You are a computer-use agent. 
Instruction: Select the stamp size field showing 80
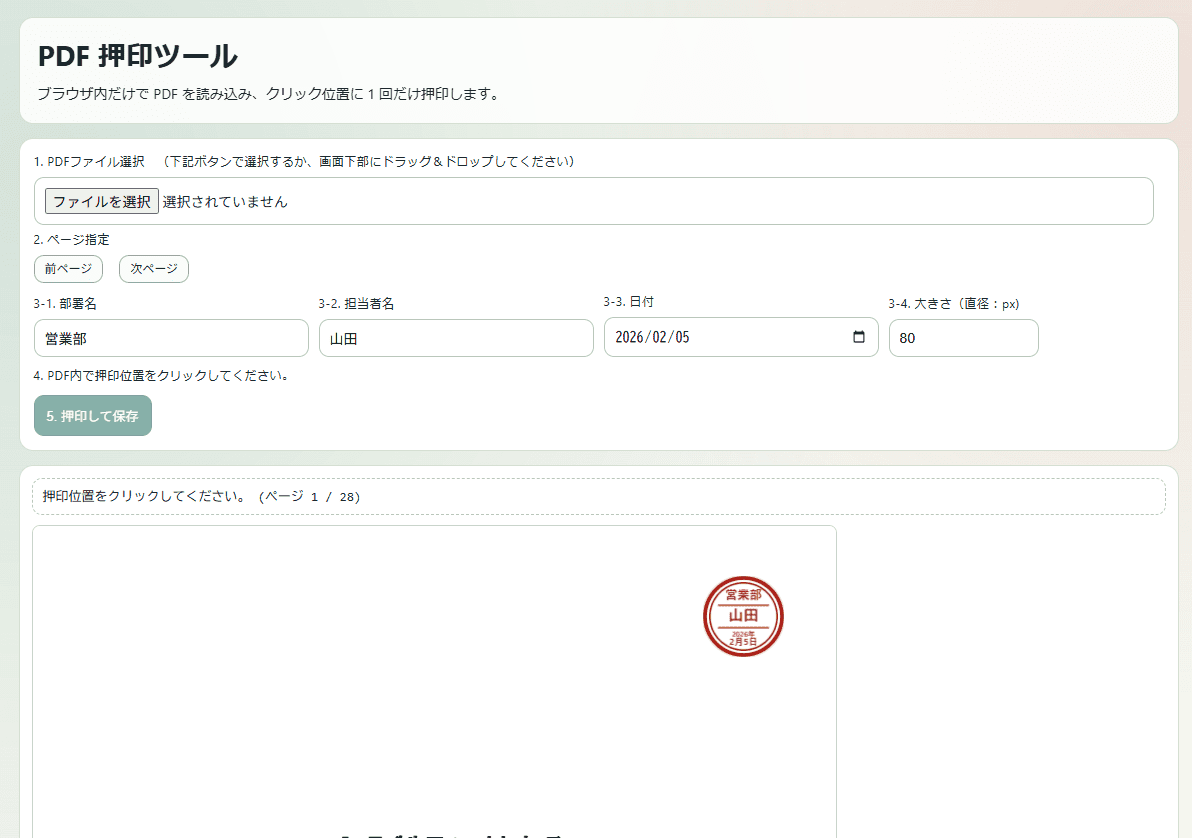tap(963, 338)
